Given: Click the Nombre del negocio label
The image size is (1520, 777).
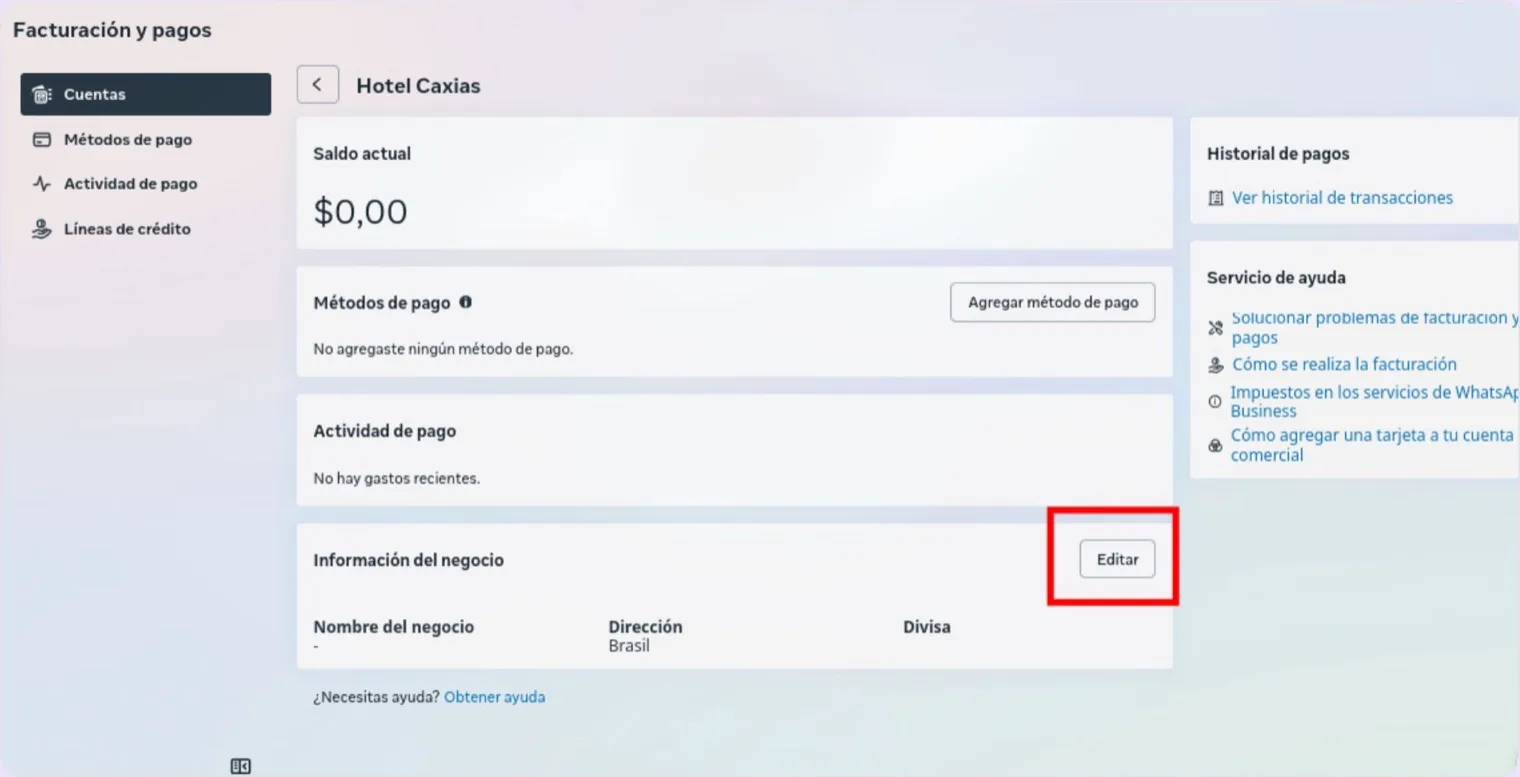Looking at the screenshot, I should 393,627.
